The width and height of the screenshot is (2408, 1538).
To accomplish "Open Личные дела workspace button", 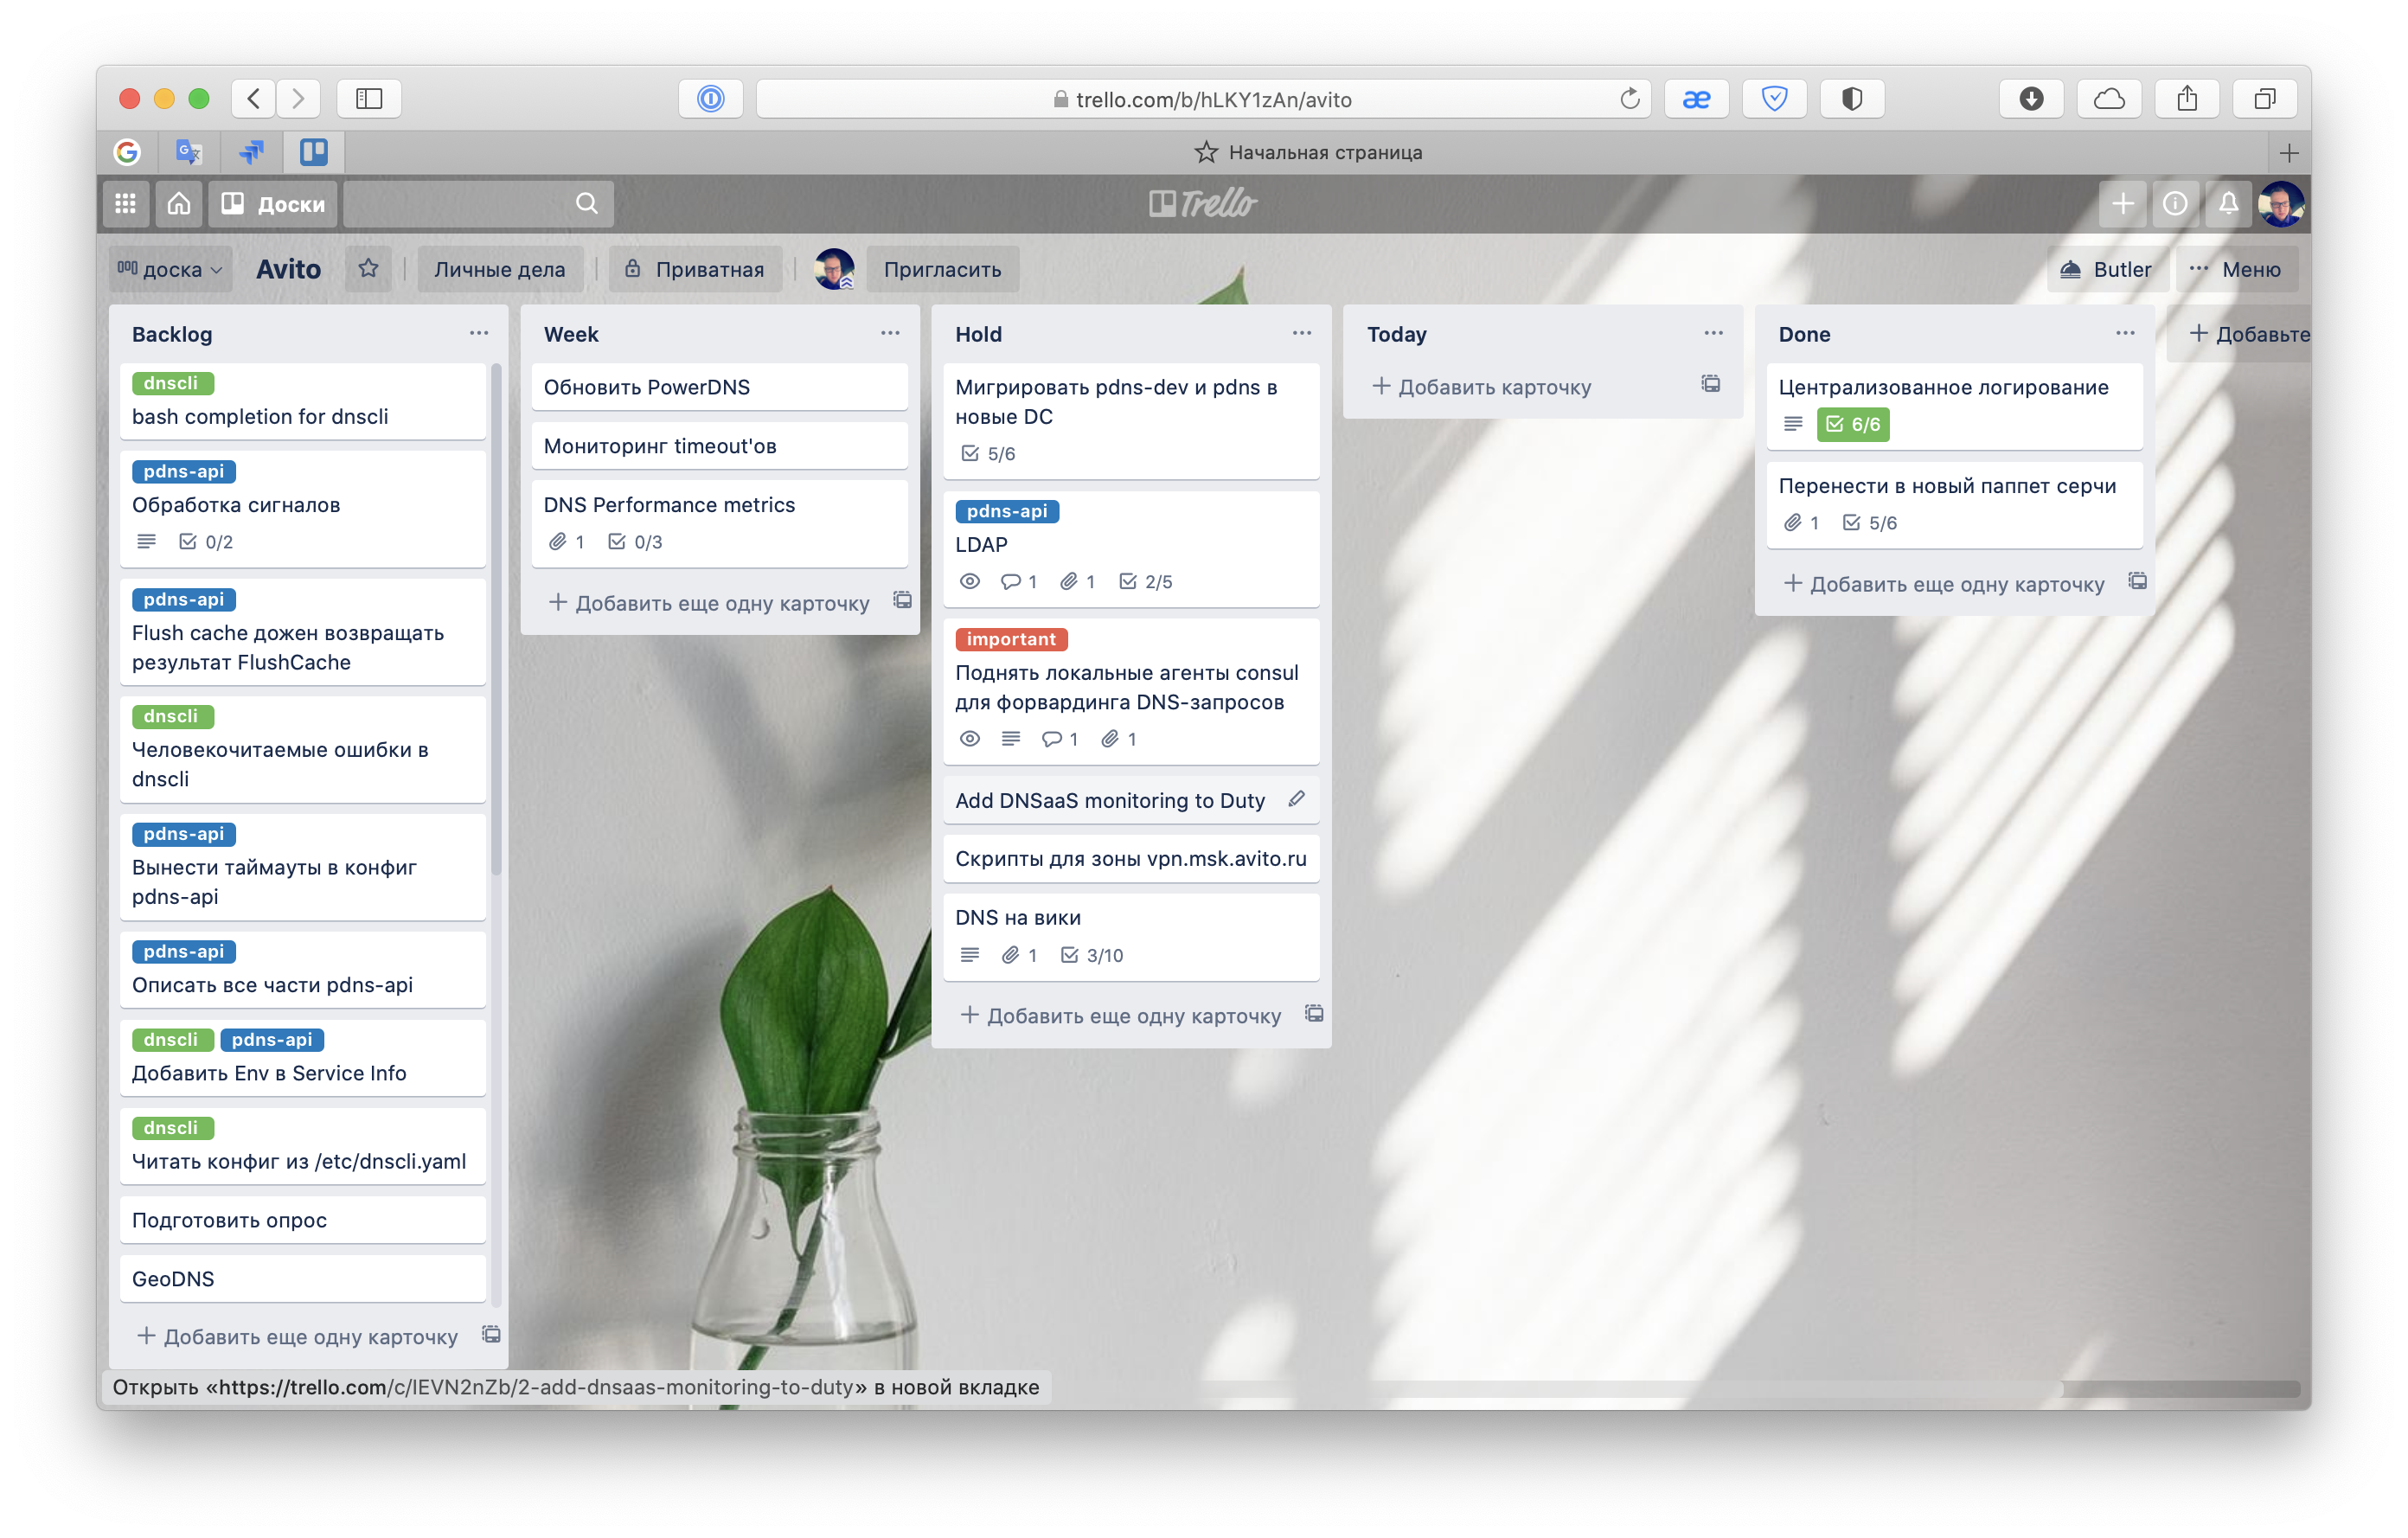I will 499,269.
